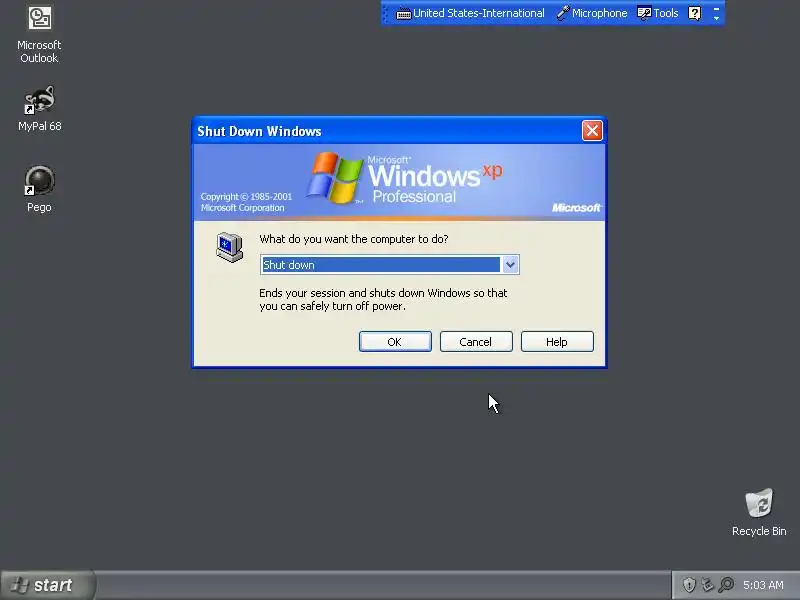Click the language bar help question icon
The height and width of the screenshot is (600, 800).
tap(694, 13)
